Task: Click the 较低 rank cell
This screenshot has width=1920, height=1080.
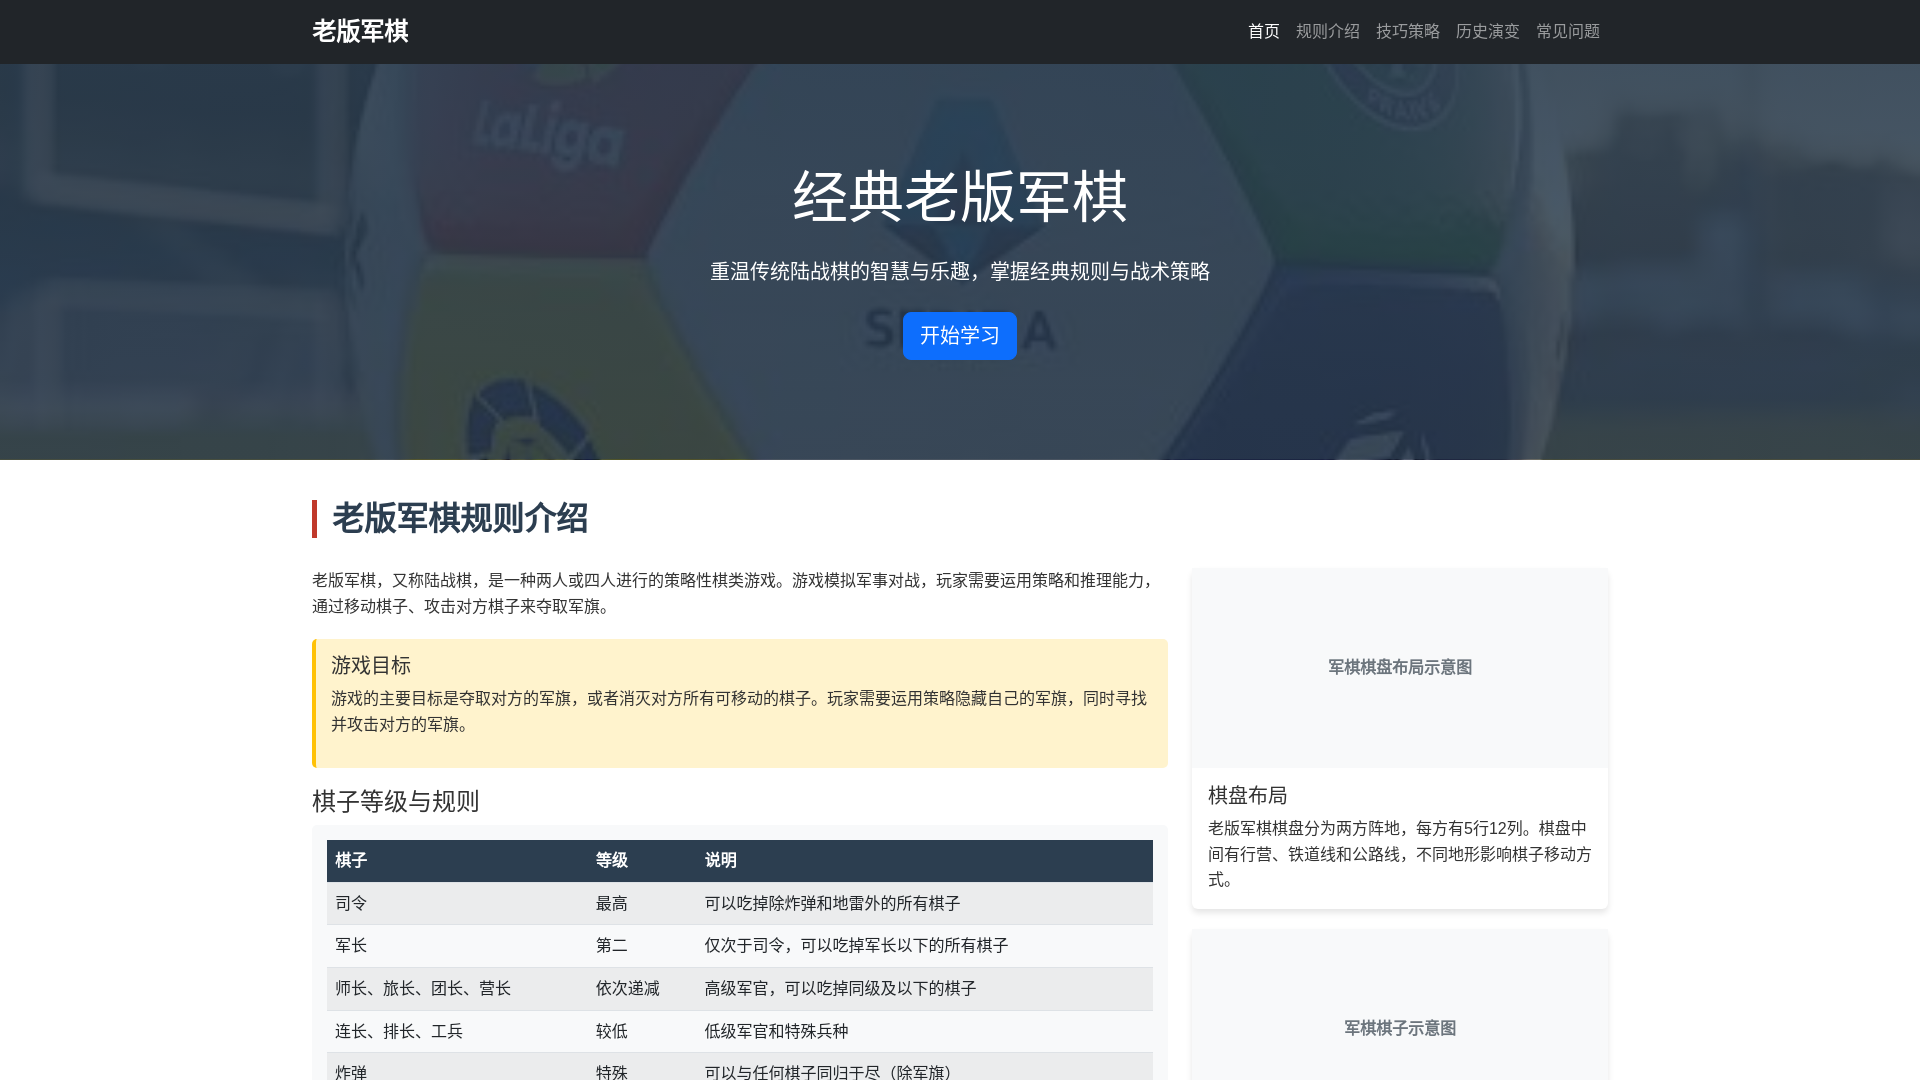Action: coord(642,1031)
